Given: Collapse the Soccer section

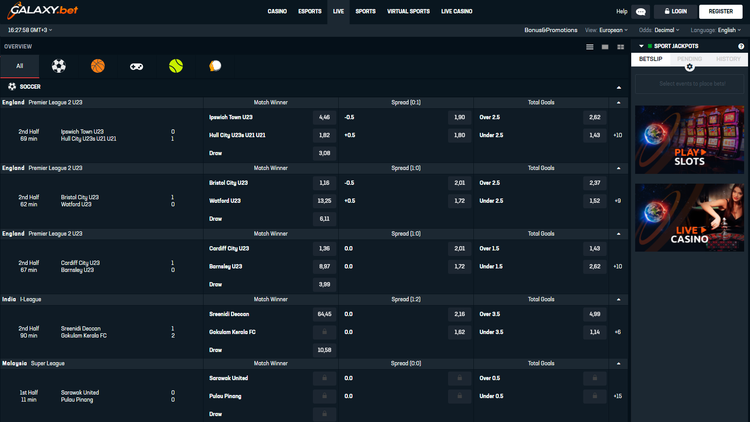Looking at the screenshot, I should click(x=619, y=87).
